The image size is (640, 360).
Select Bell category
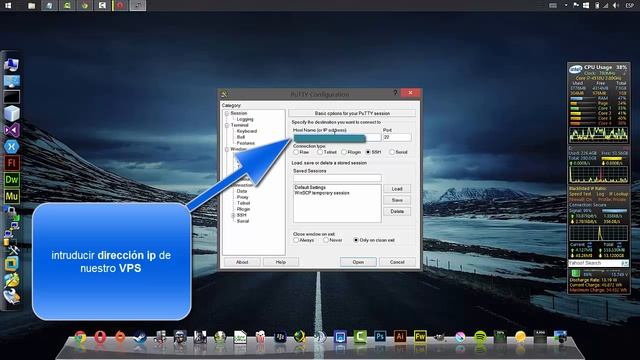[x=241, y=137]
